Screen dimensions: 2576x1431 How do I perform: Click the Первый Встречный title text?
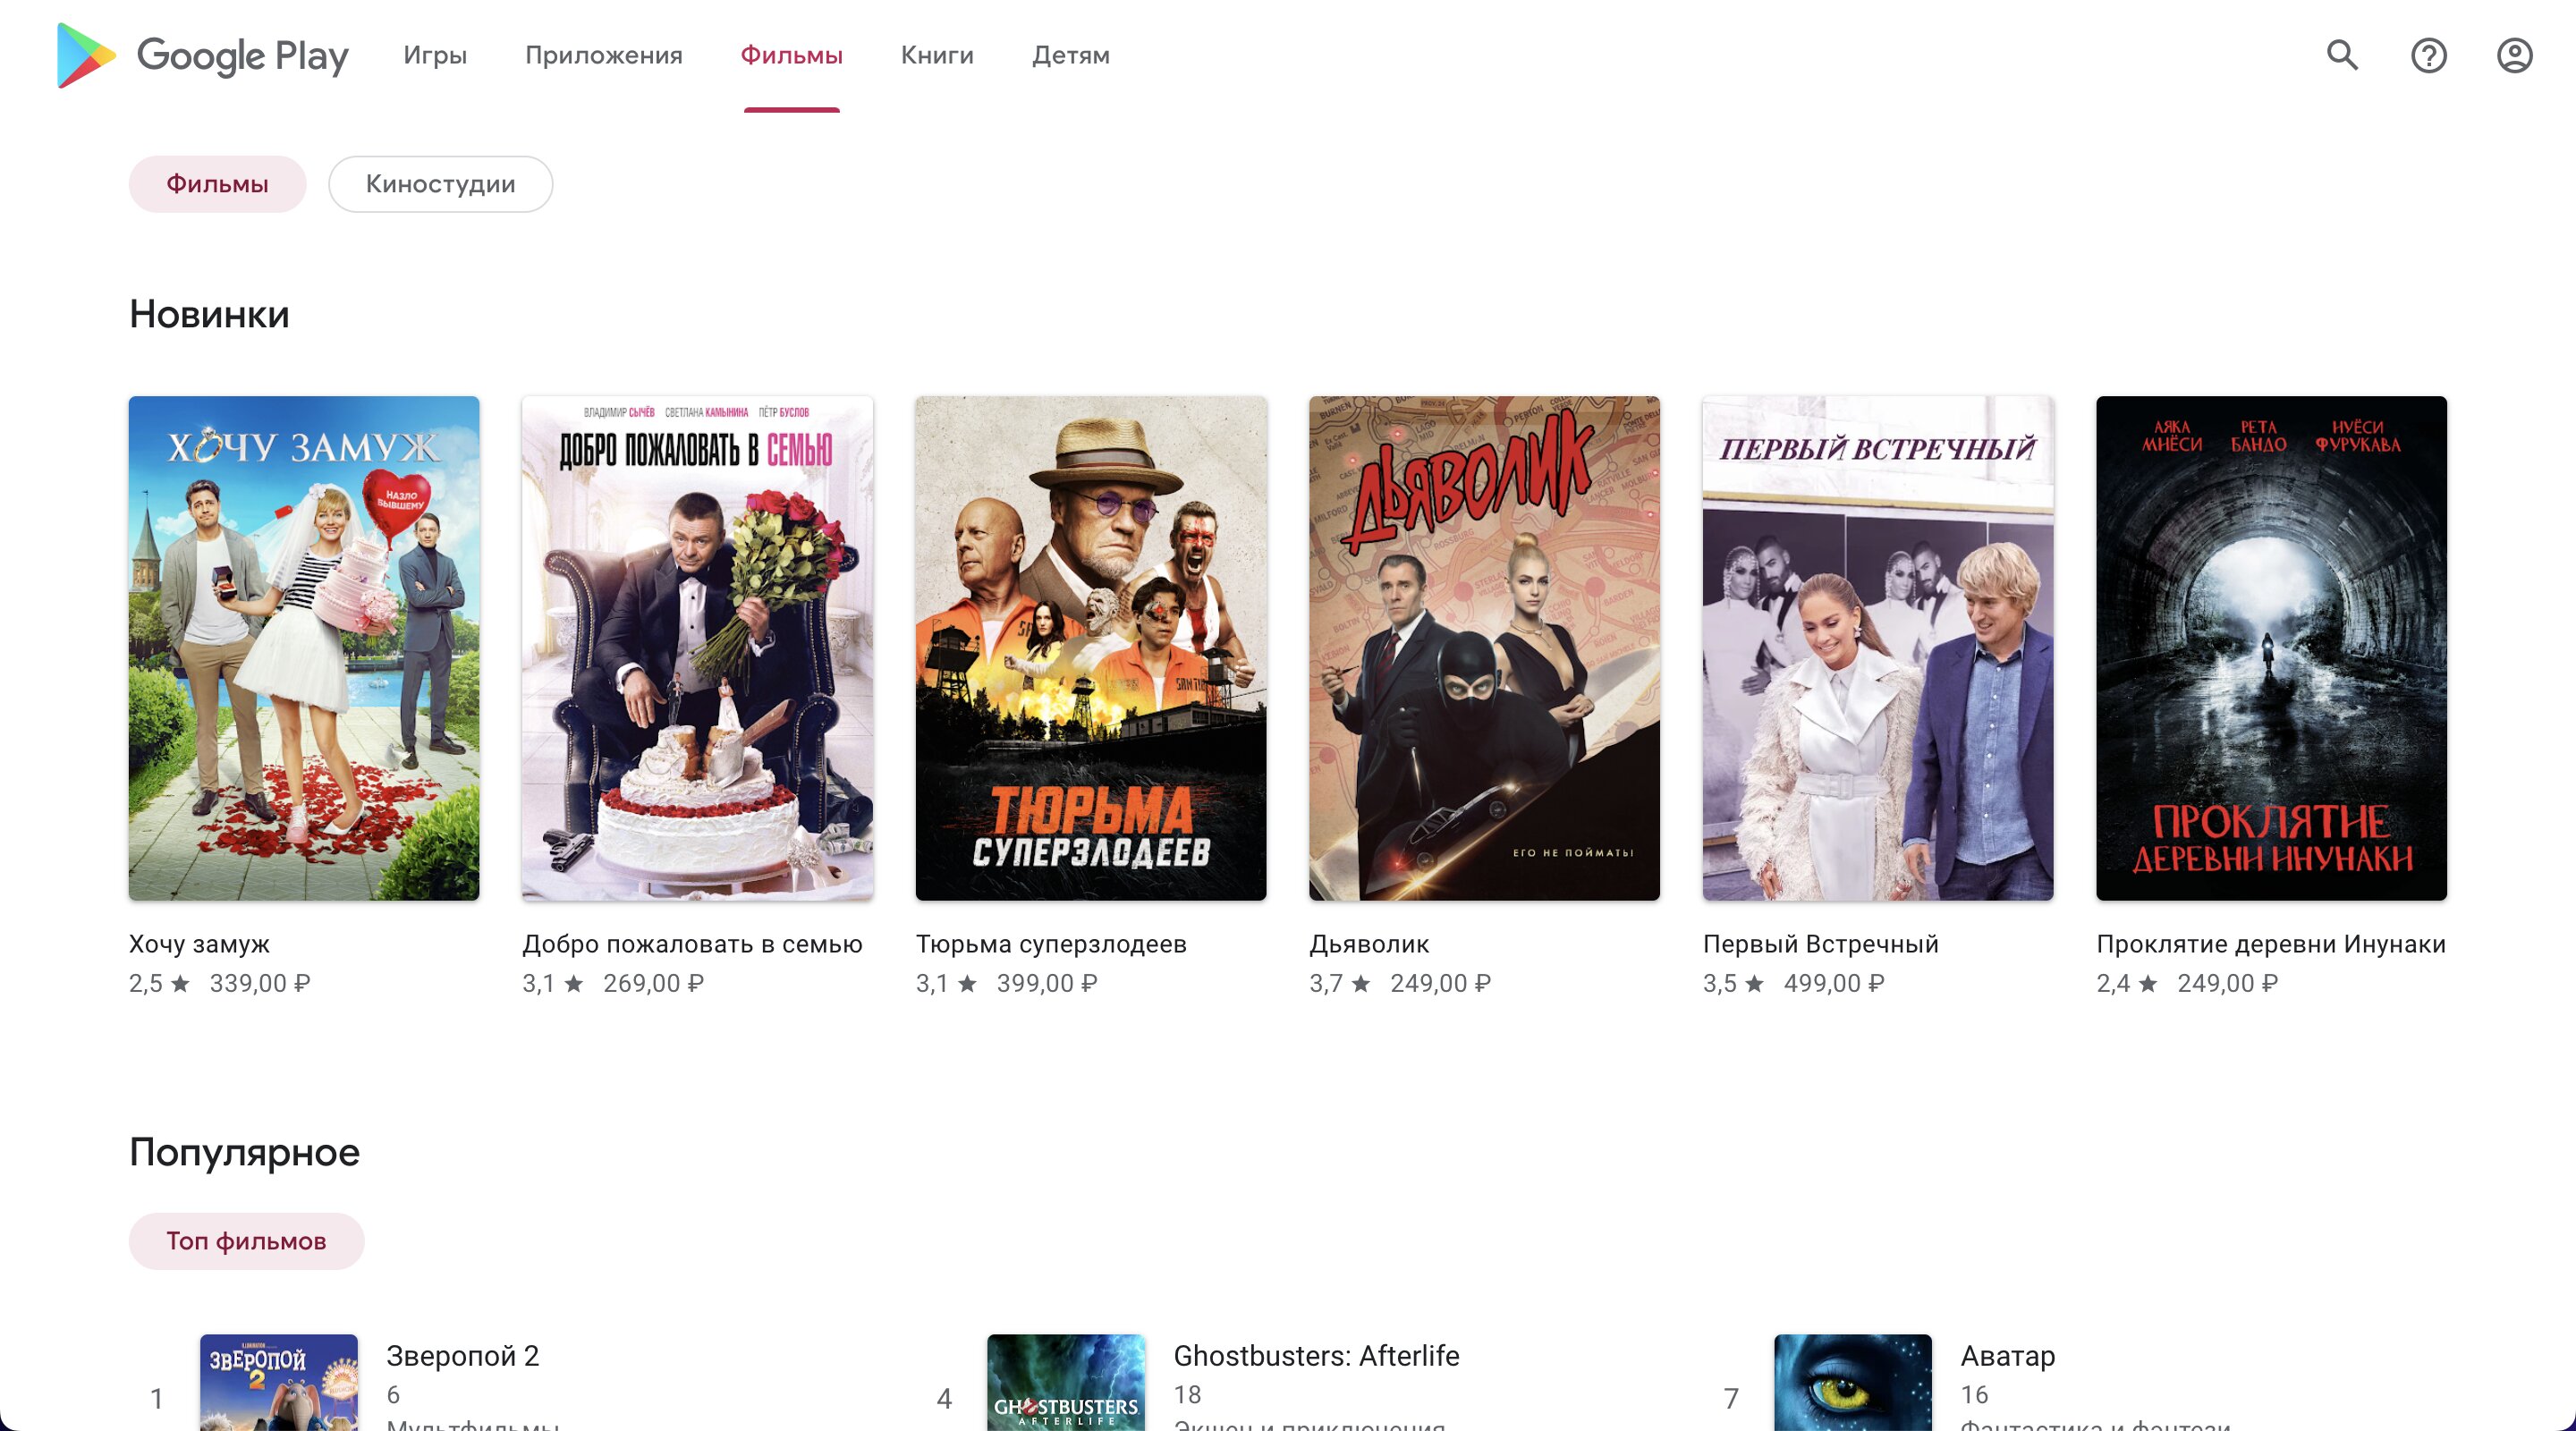click(x=1821, y=944)
